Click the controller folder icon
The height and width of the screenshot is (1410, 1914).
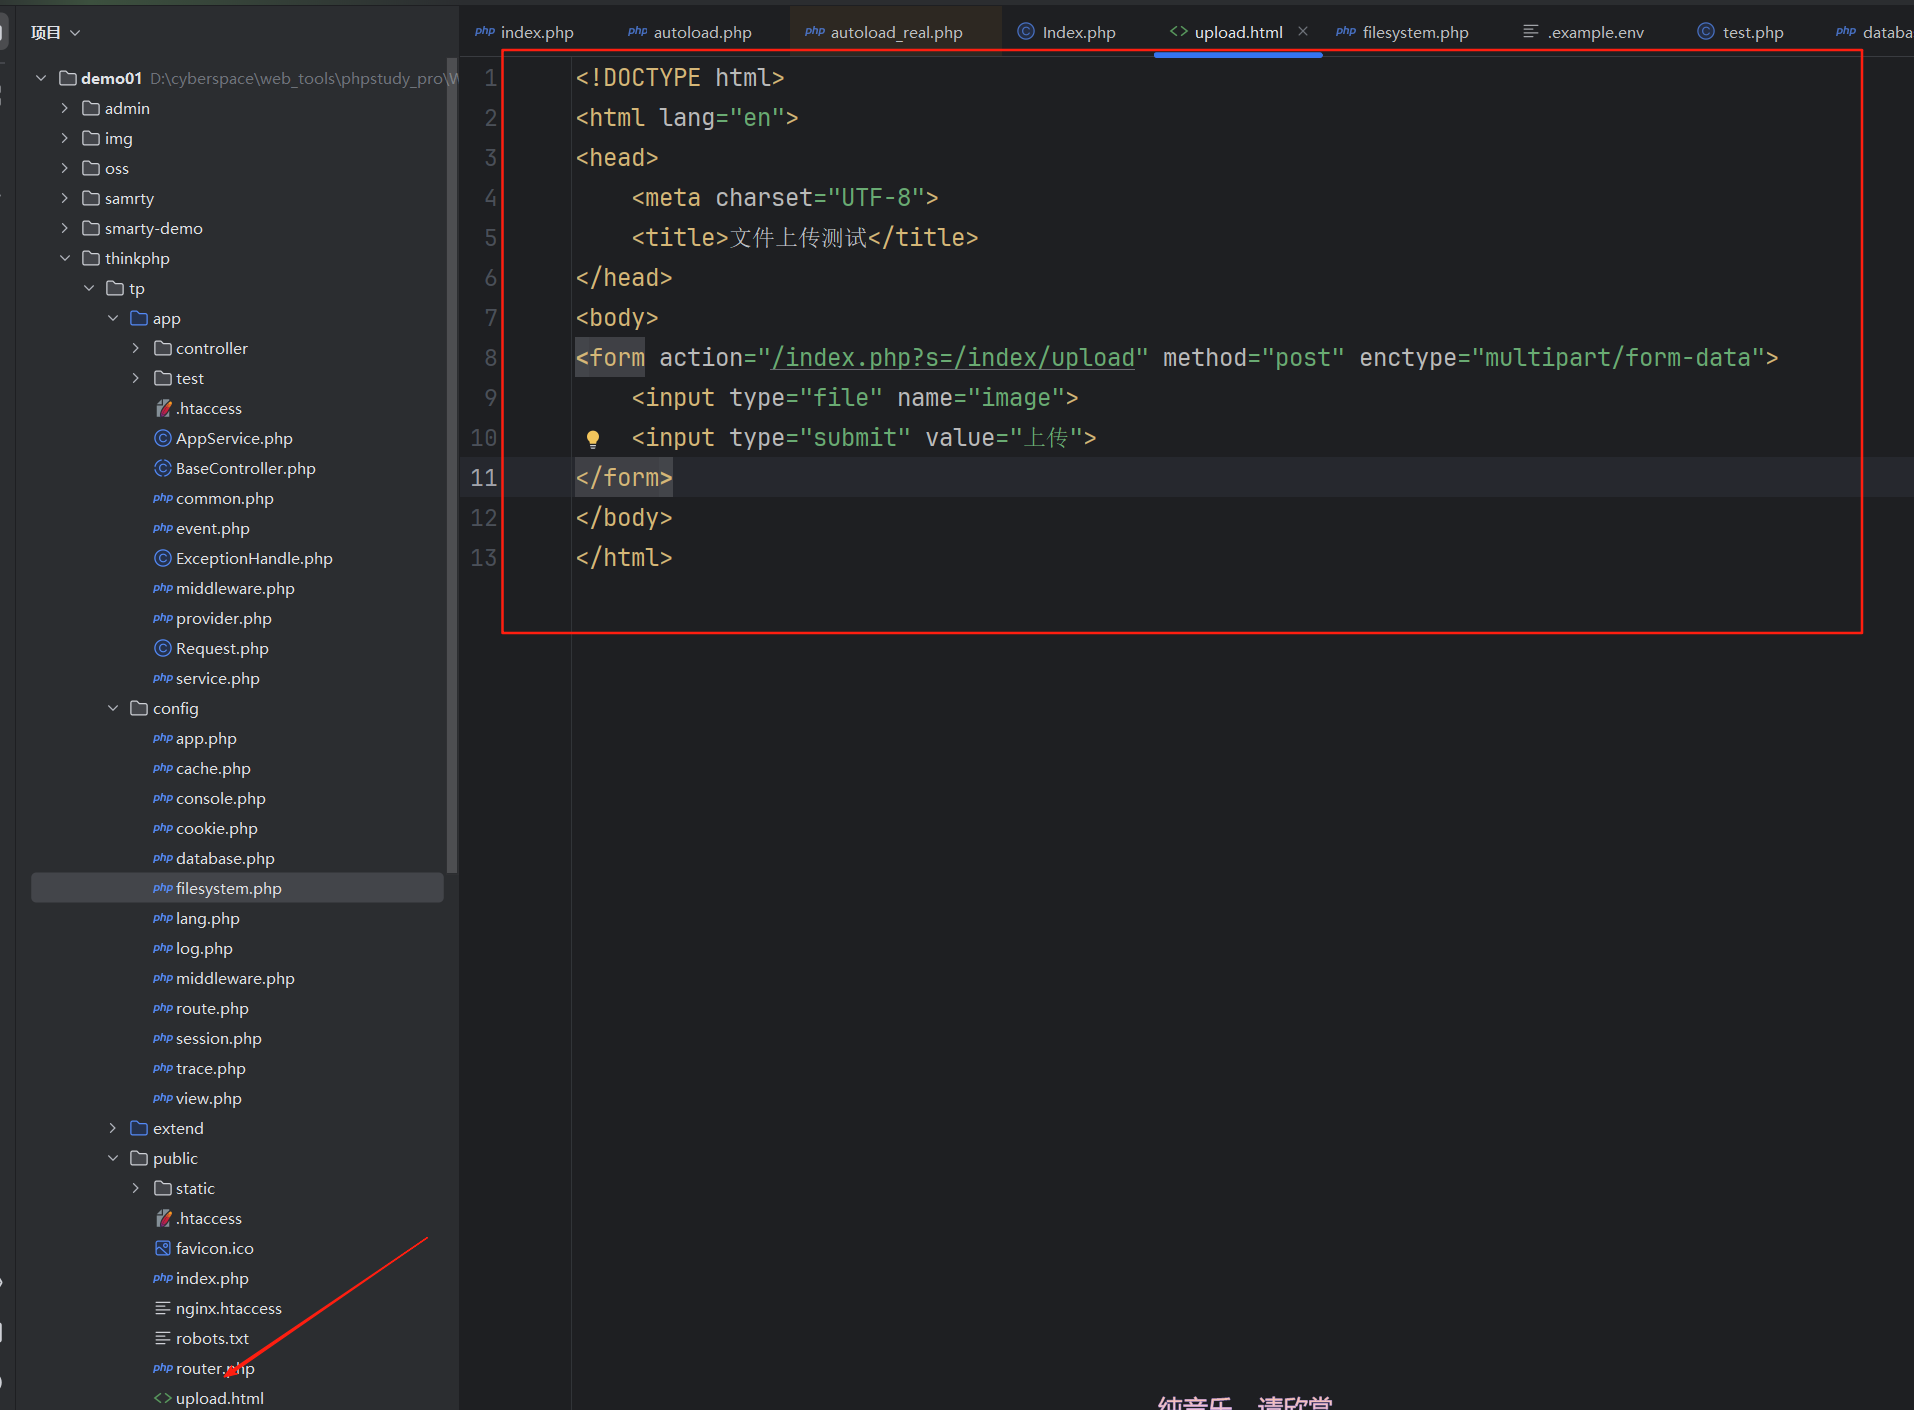(x=163, y=348)
